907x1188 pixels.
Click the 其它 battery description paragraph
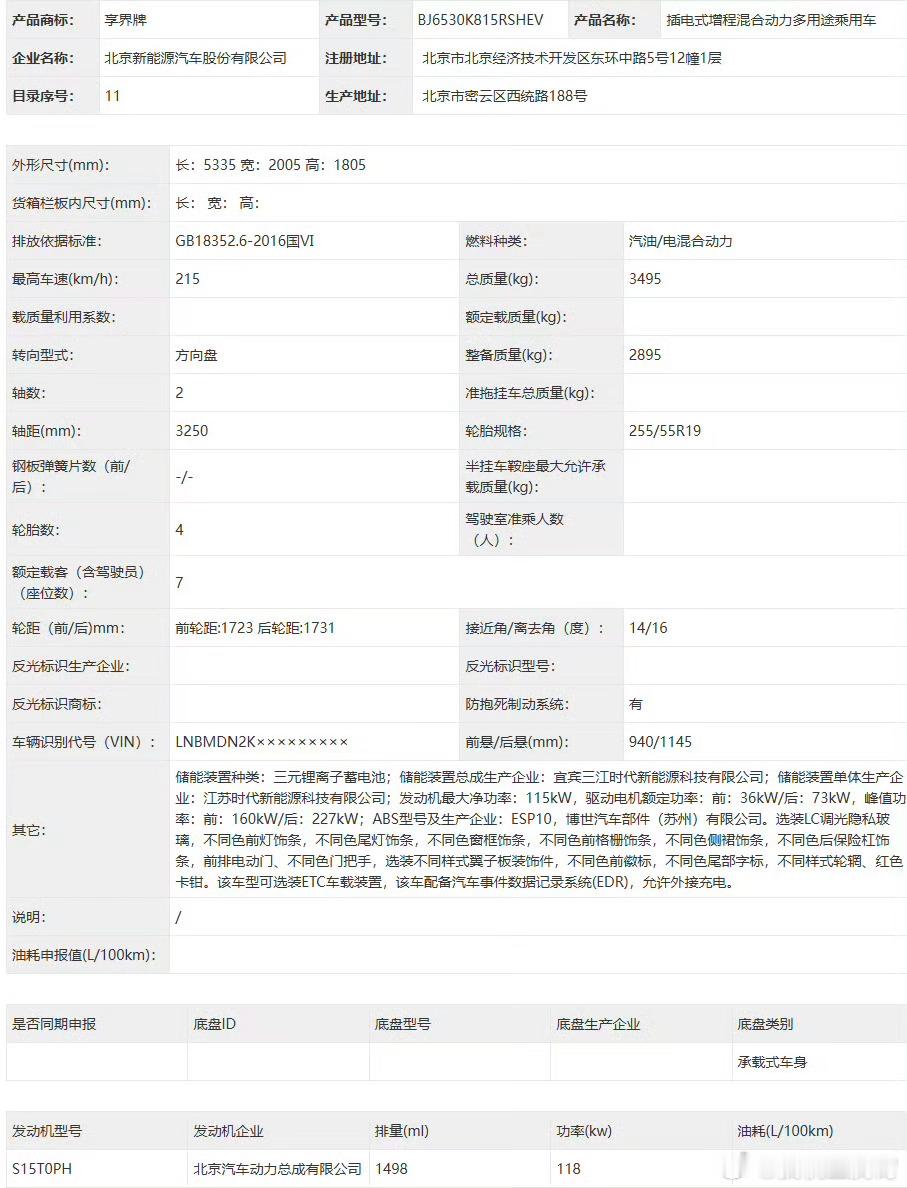point(540,830)
